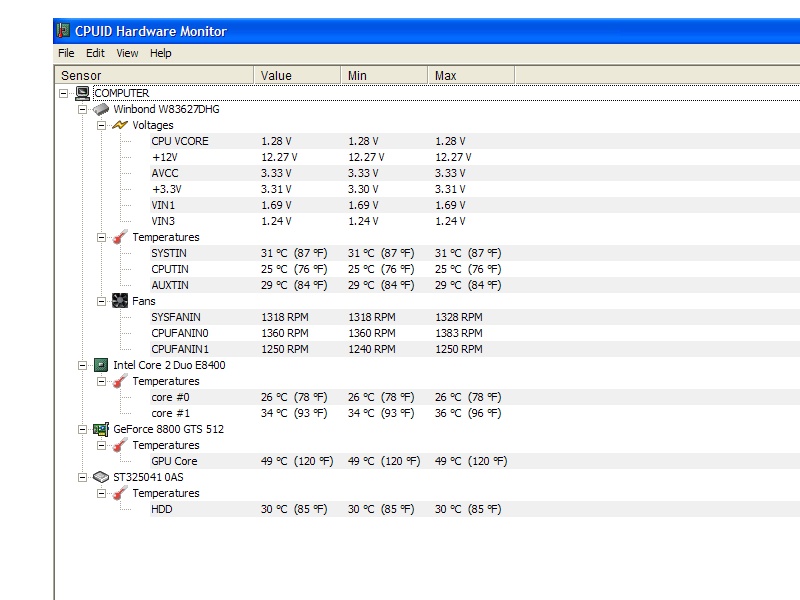The width and height of the screenshot is (800, 600).
Task: Click the Intel Core 2 Duo E8400 label
Action: (x=169, y=365)
